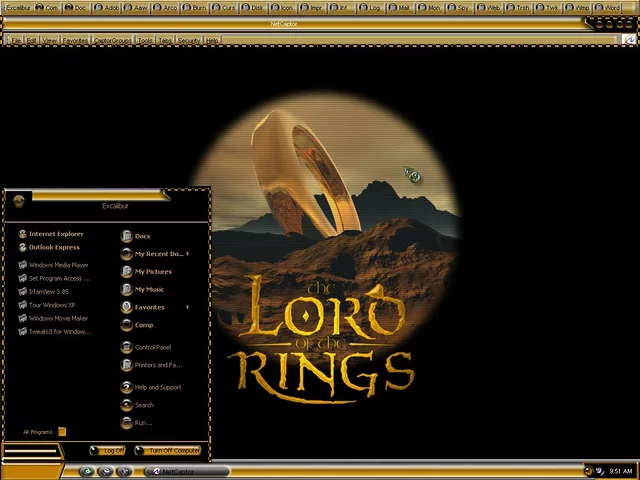Open the Arco toolbar shortcut
This screenshot has width=640, height=480.
click(x=166, y=7)
